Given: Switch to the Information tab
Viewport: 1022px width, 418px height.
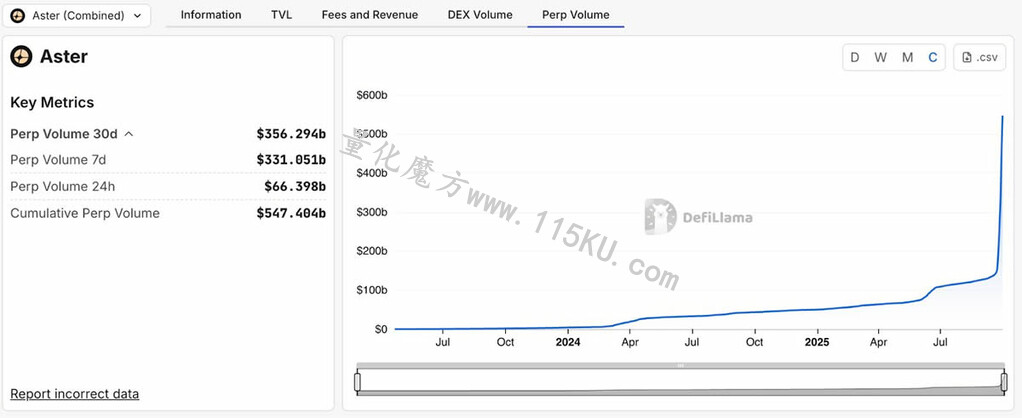Looking at the screenshot, I should [x=211, y=14].
